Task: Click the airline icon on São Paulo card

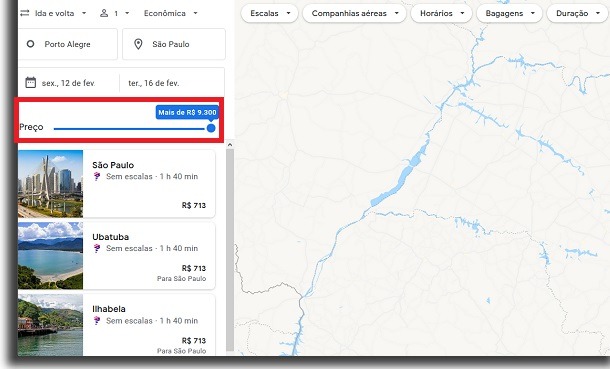Action: point(97,177)
